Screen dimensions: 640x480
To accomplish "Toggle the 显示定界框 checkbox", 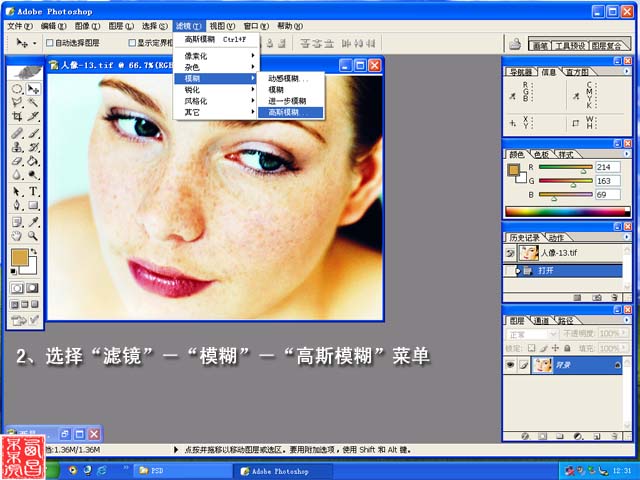I will tap(132, 42).
